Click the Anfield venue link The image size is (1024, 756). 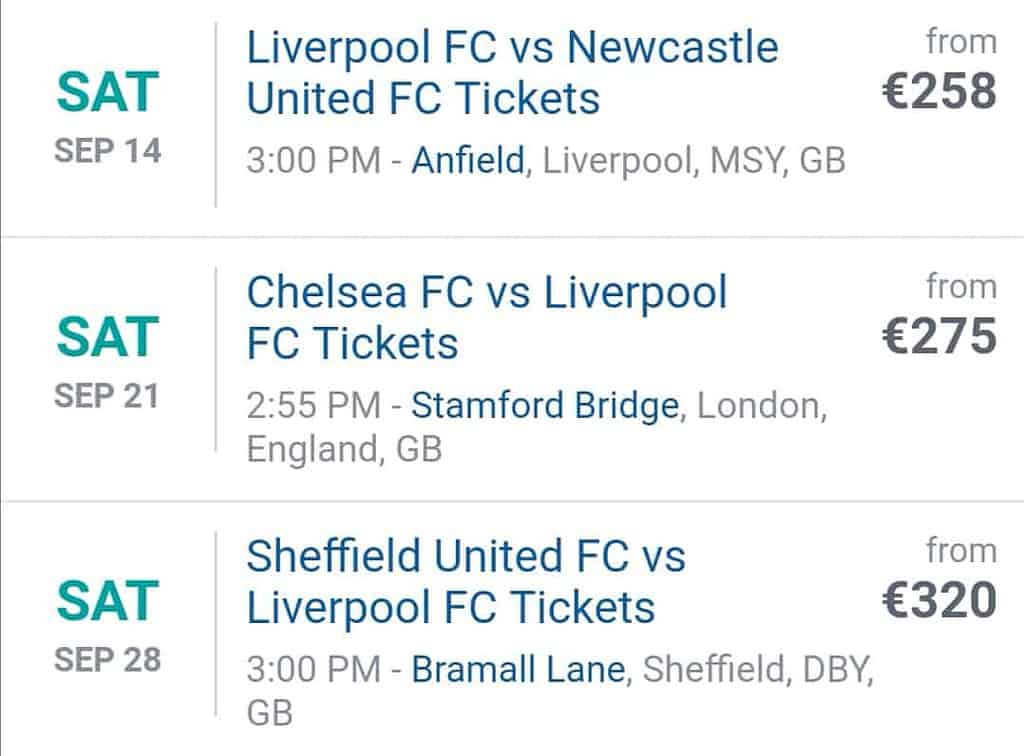(x=468, y=160)
